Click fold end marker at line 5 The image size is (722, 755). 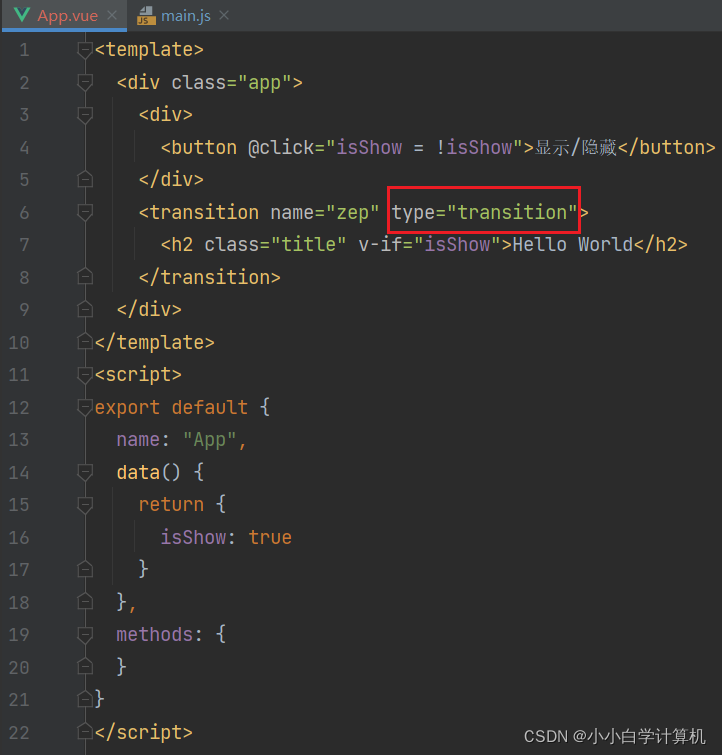coord(85,180)
